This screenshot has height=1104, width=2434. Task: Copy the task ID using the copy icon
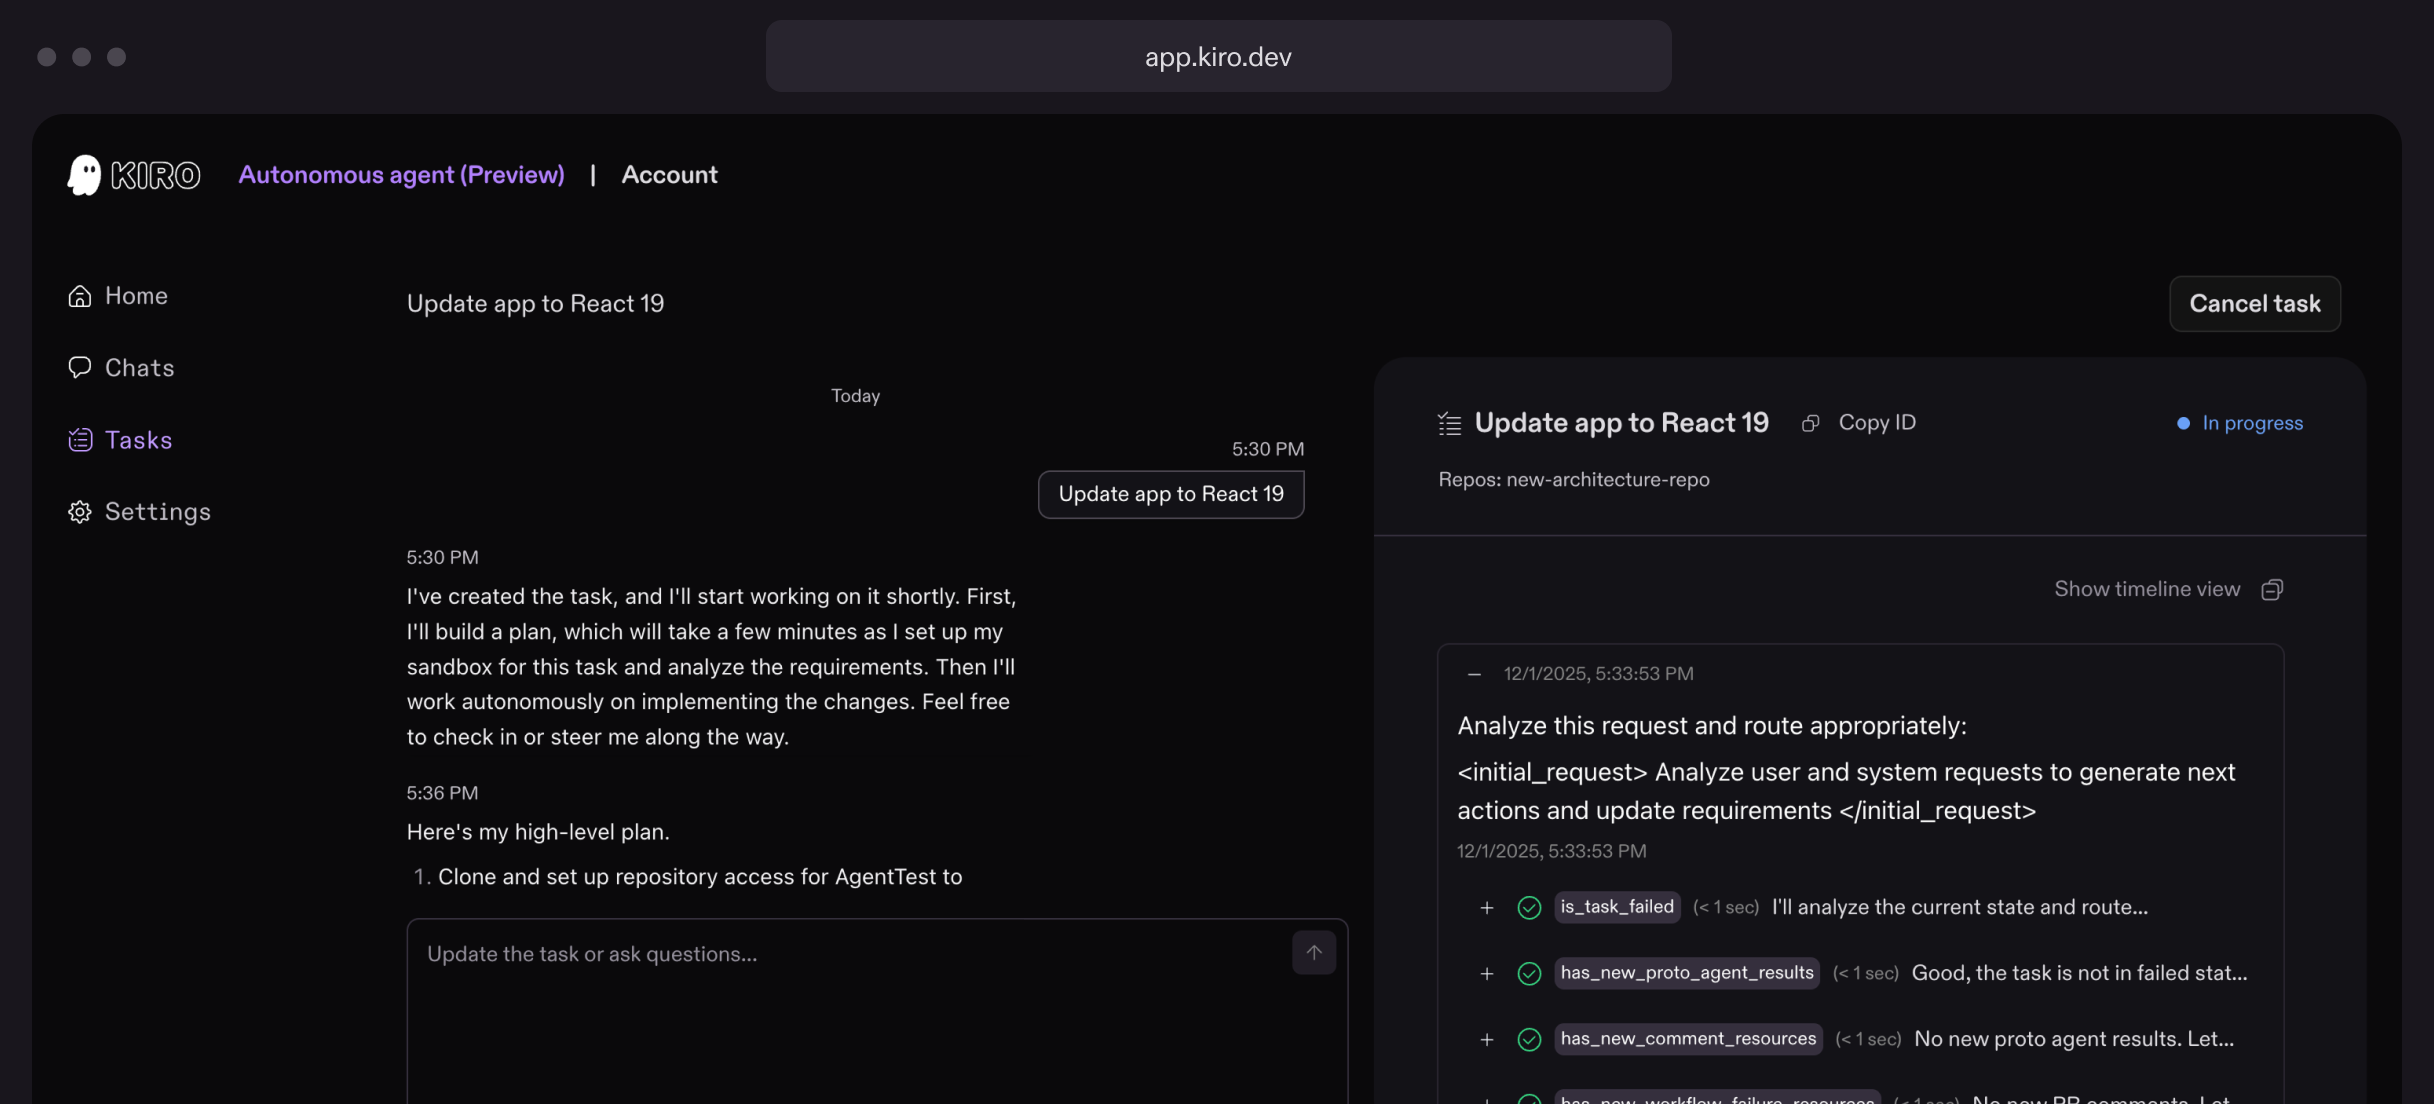[1810, 422]
